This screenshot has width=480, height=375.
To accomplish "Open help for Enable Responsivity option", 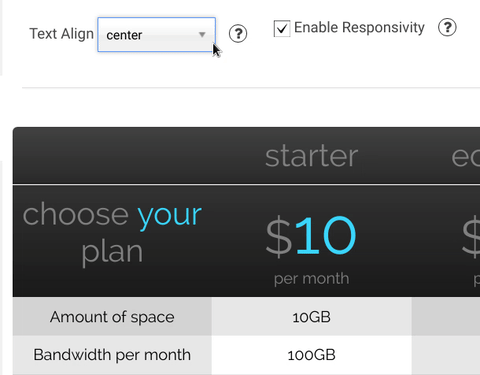I will [447, 27].
